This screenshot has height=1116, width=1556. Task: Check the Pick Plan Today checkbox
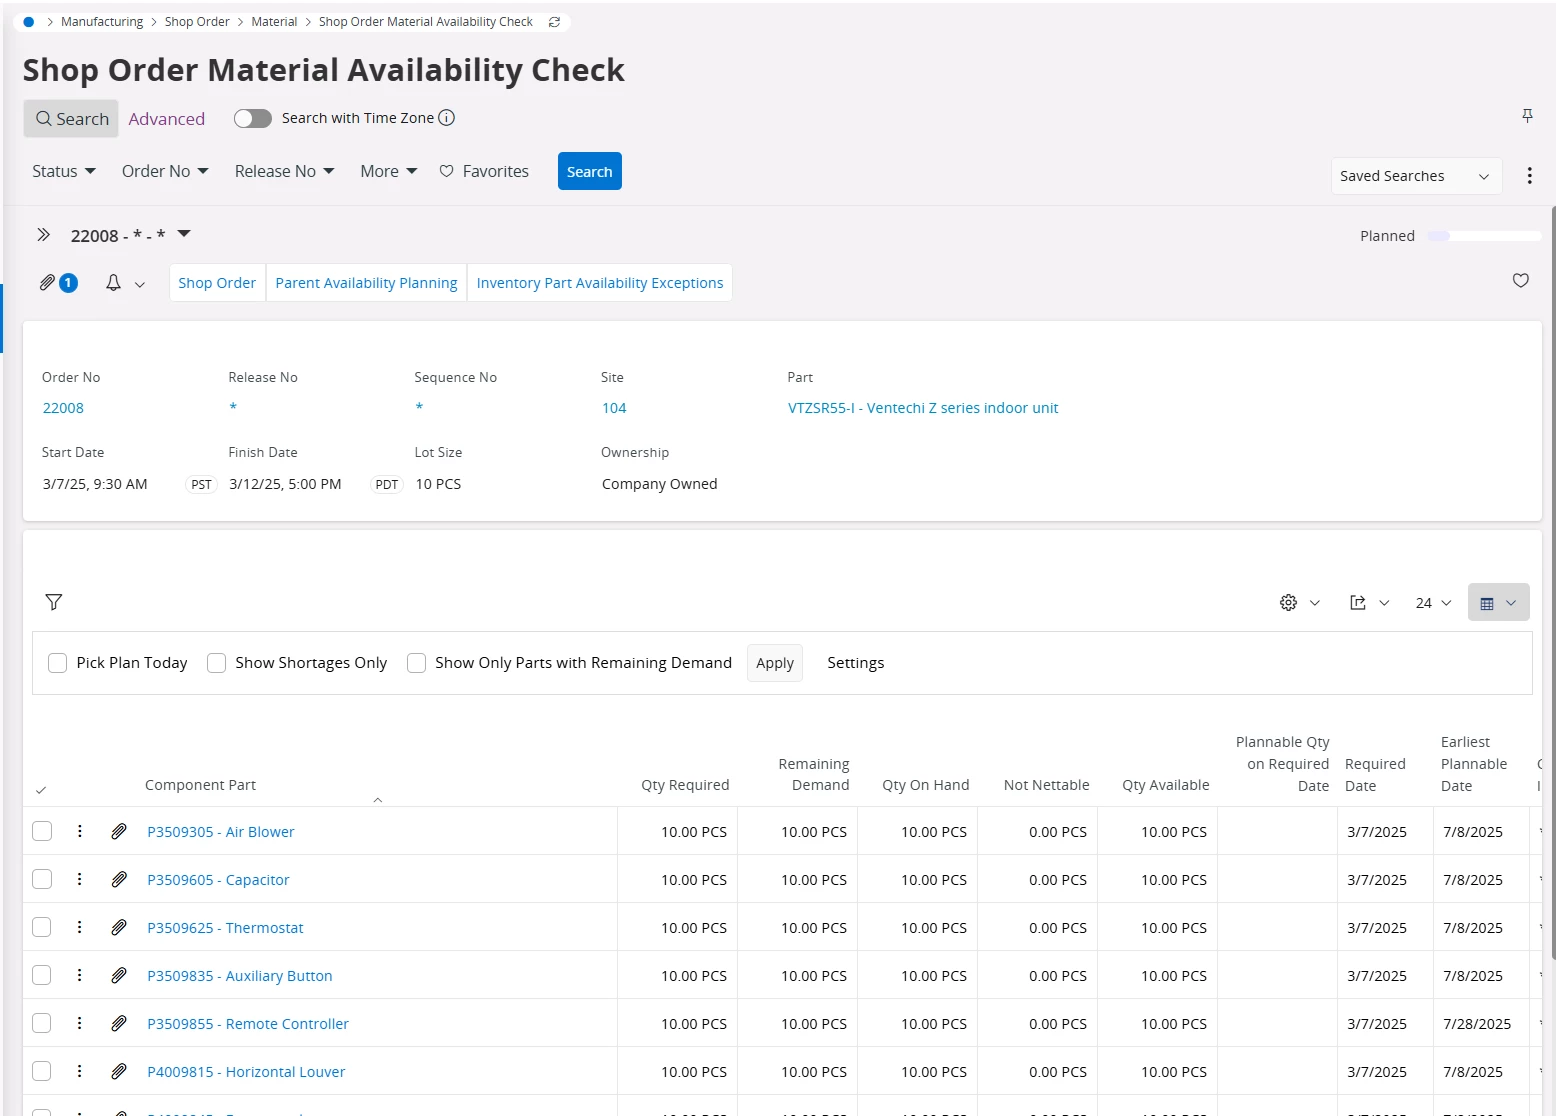pos(58,663)
